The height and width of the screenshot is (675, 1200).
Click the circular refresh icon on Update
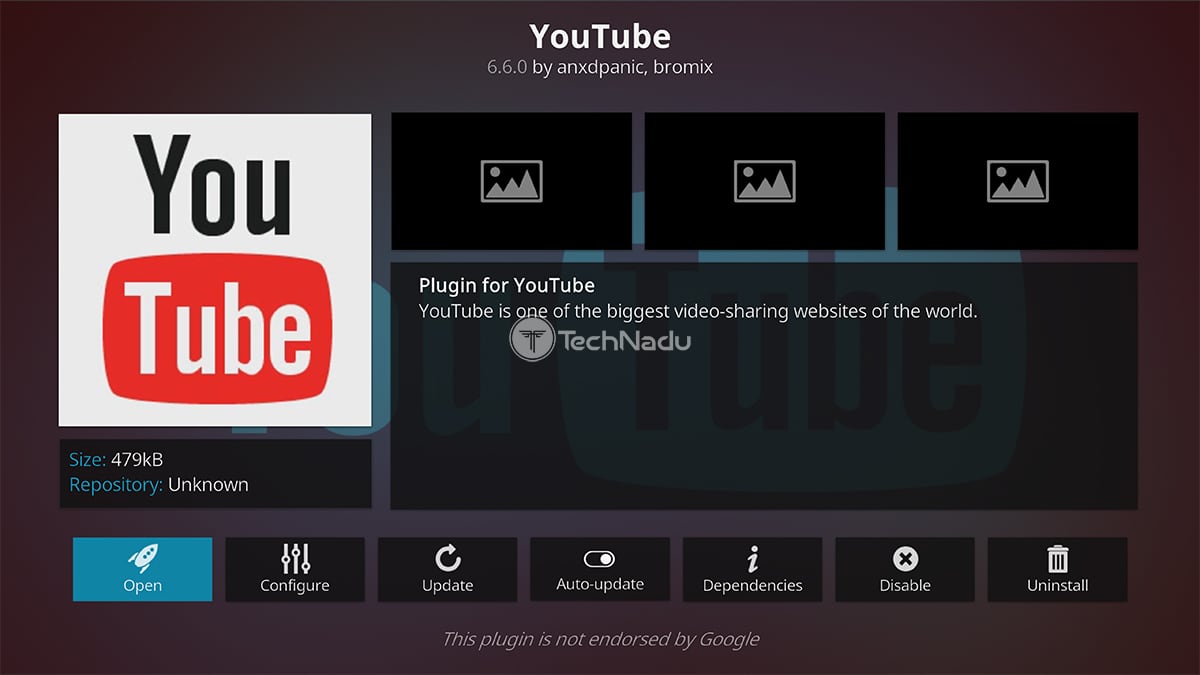[x=447, y=558]
